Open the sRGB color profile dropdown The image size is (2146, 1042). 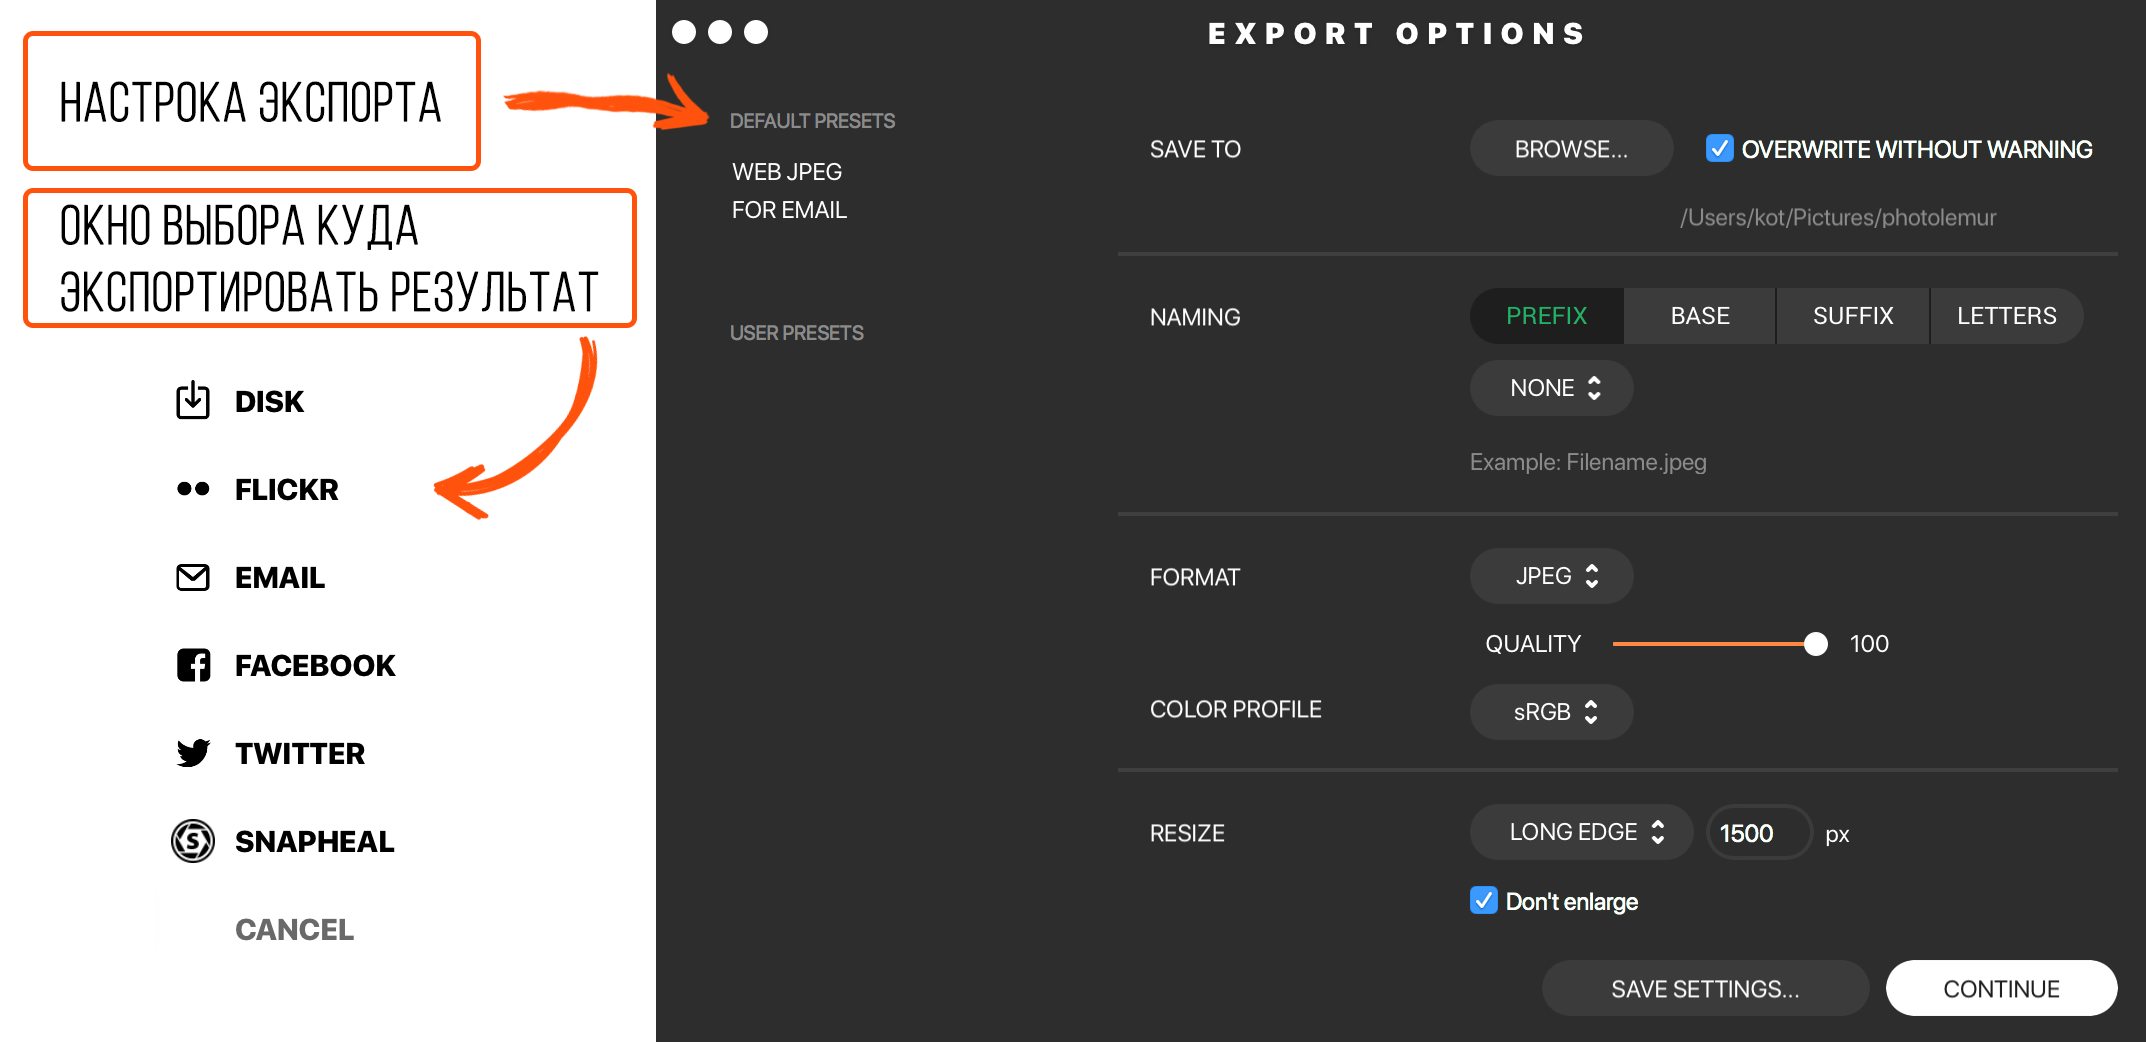pos(1551,712)
